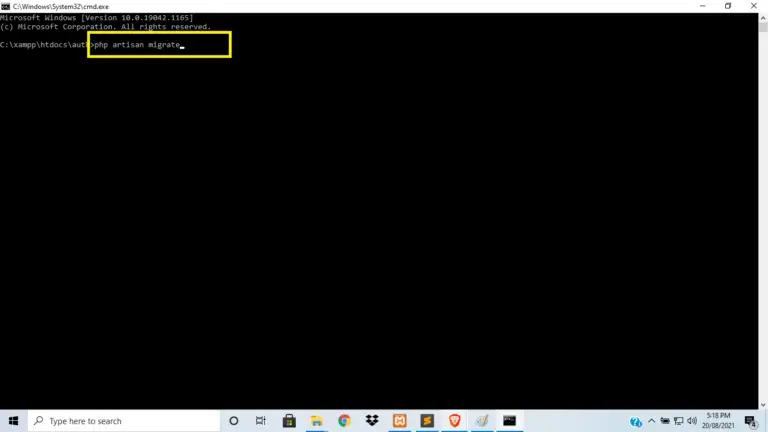Open the clock showing 5:18 PM
The image size is (768, 432).
point(719,421)
